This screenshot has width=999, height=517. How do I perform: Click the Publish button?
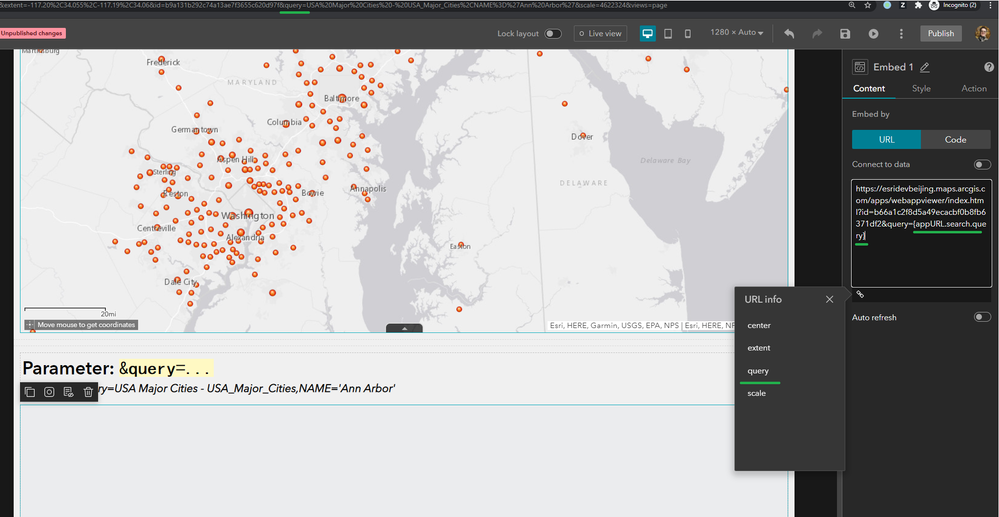tap(940, 33)
